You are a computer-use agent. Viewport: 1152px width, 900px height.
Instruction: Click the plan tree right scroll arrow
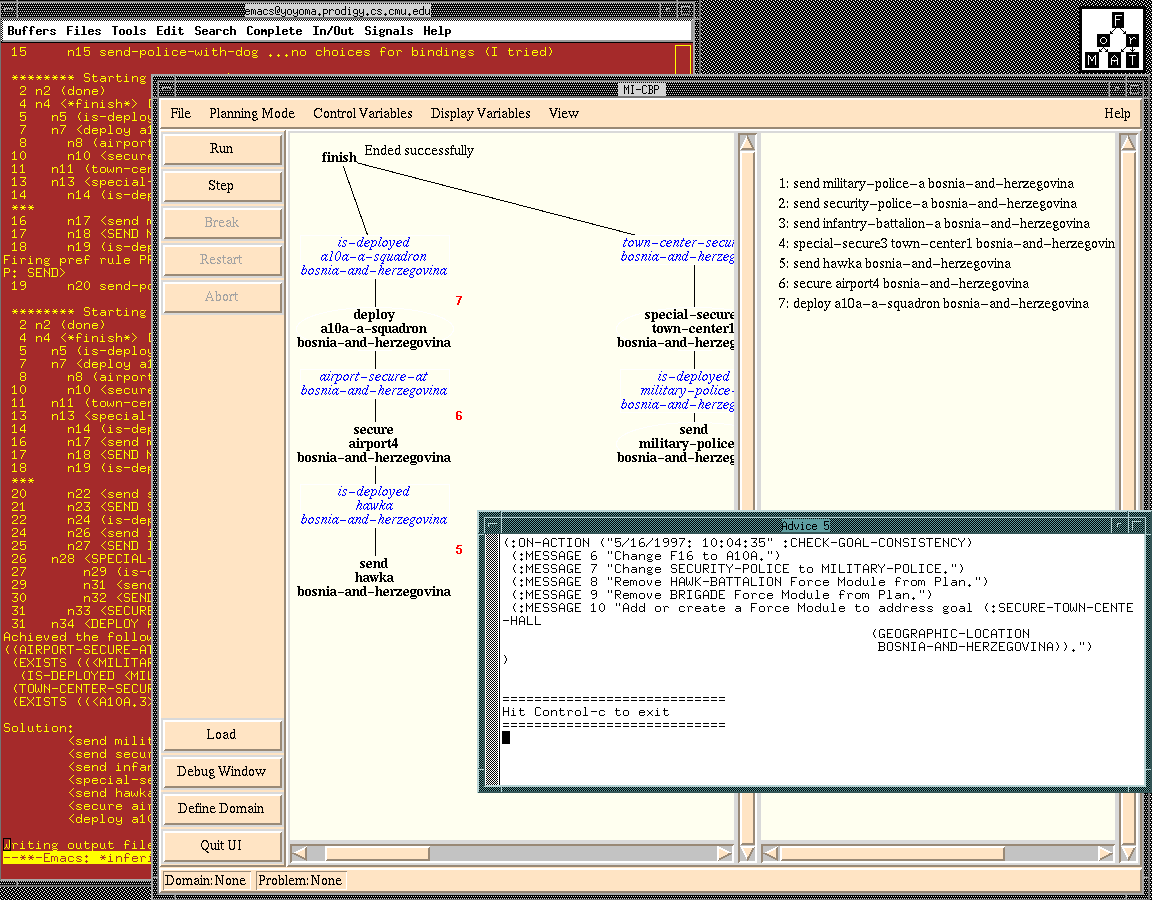coord(725,853)
